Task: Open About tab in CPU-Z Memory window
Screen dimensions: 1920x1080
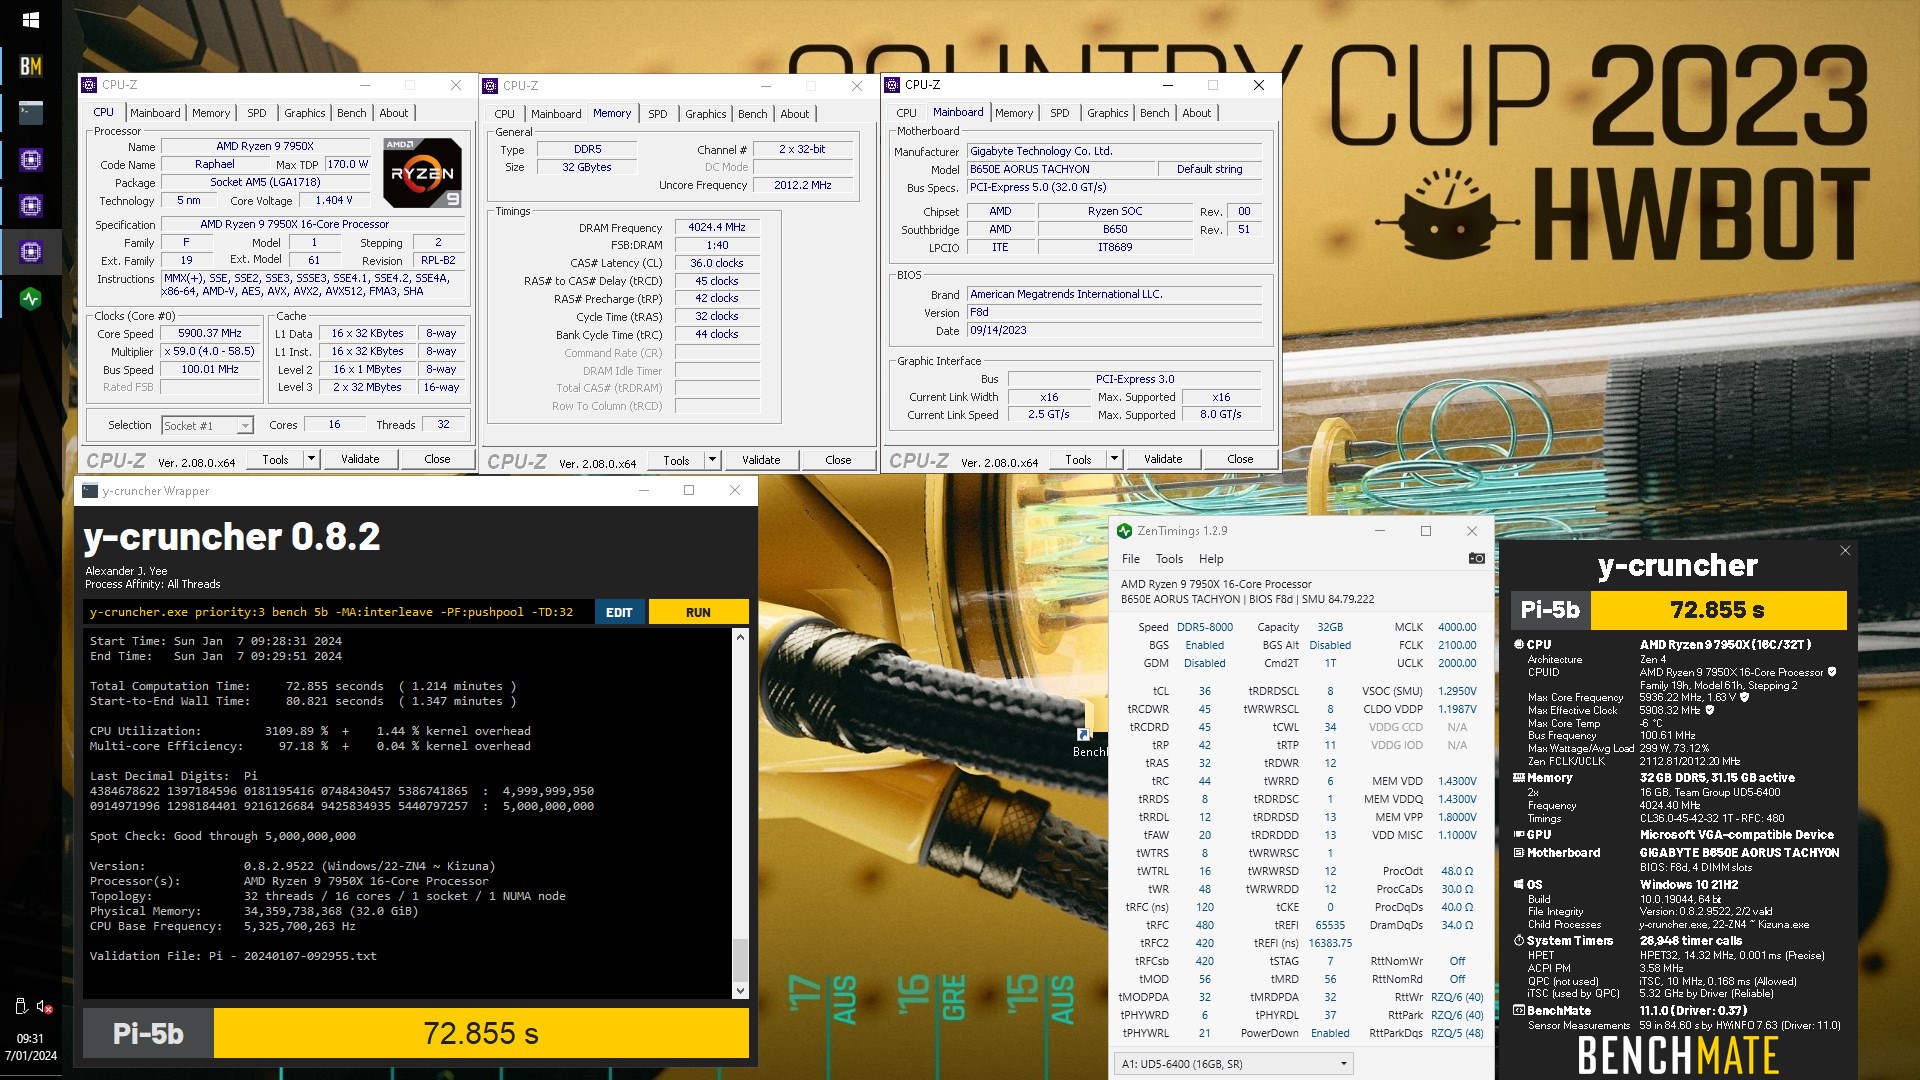Action: click(795, 114)
